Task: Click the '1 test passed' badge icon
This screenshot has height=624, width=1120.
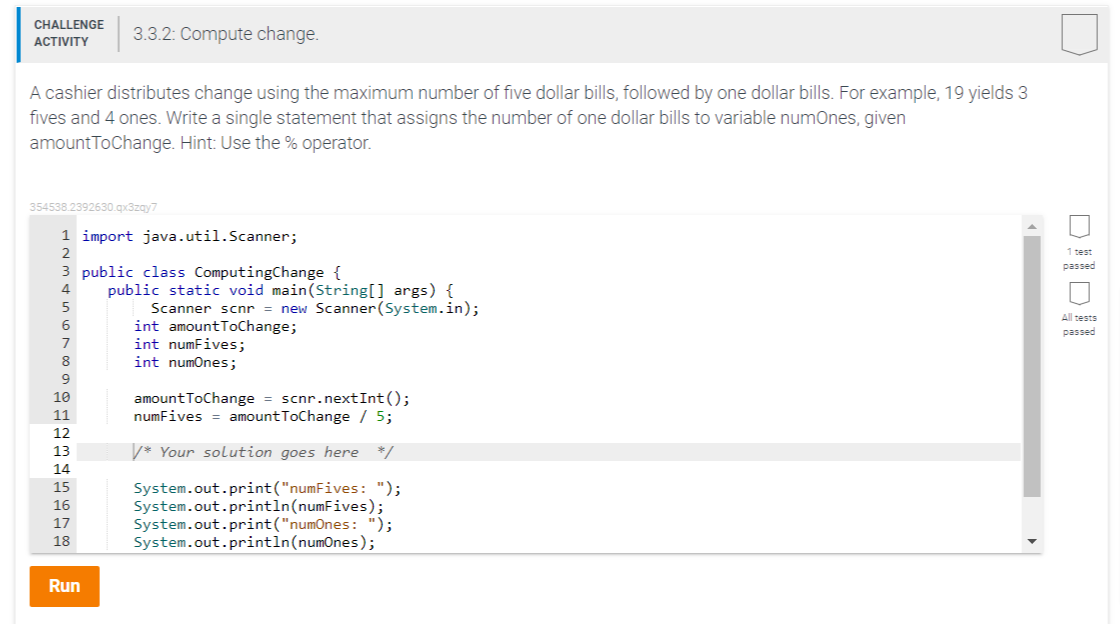Action: [1079, 226]
